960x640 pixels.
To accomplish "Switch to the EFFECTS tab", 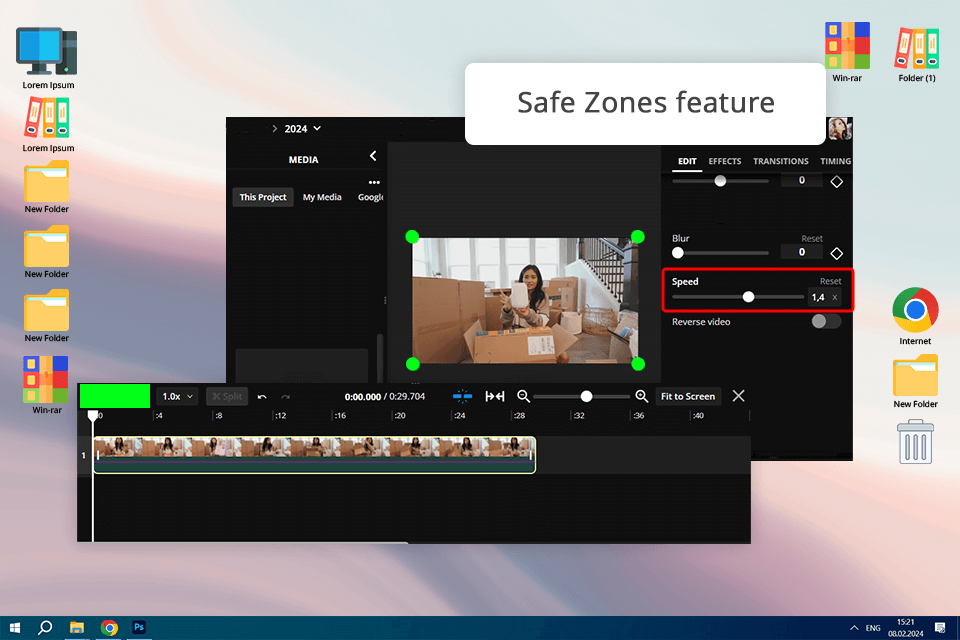I will pyautogui.click(x=725, y=161).
